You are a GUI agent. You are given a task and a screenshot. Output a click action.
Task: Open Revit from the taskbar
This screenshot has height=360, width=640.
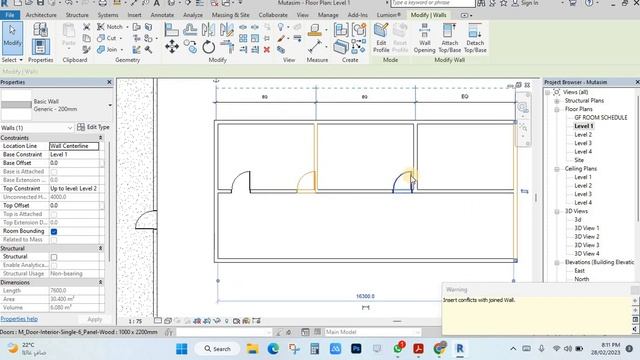tap(460, 349)
